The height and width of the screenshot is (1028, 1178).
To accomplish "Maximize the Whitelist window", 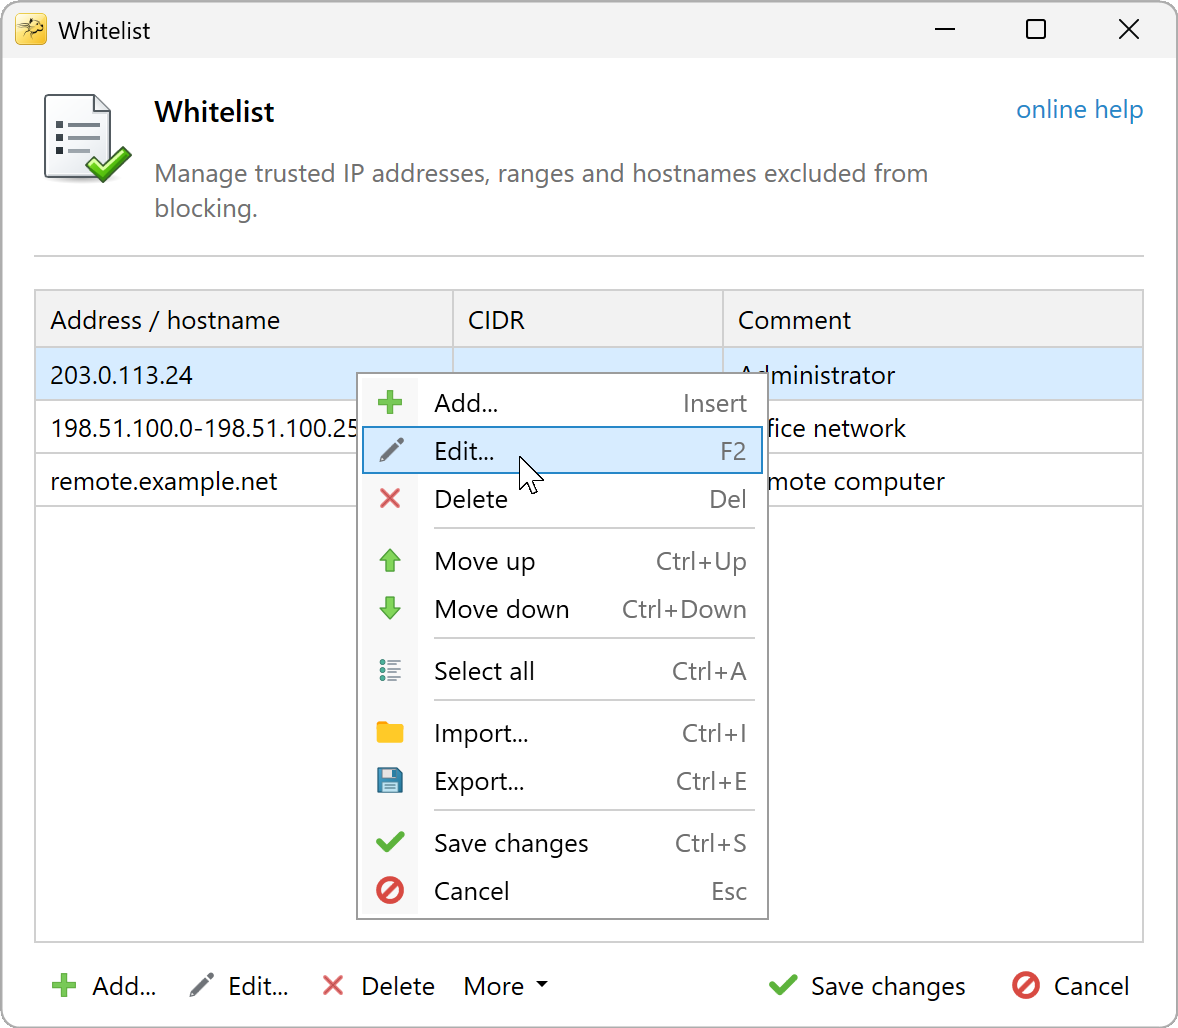I will pos(1036,30).
